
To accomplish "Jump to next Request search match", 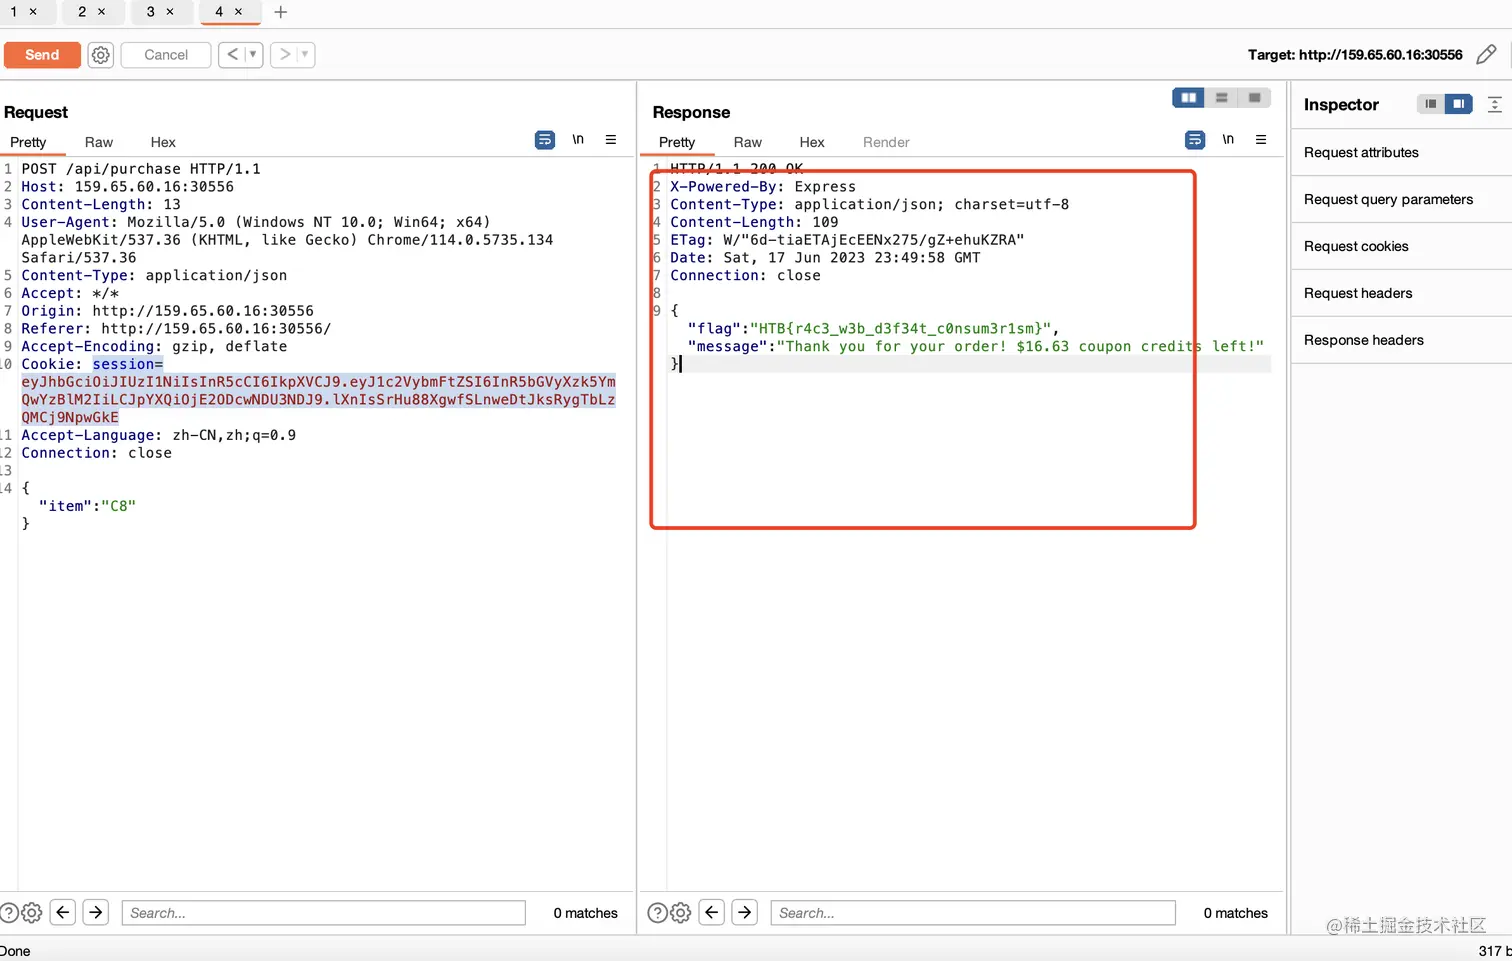I will point(96,912).
